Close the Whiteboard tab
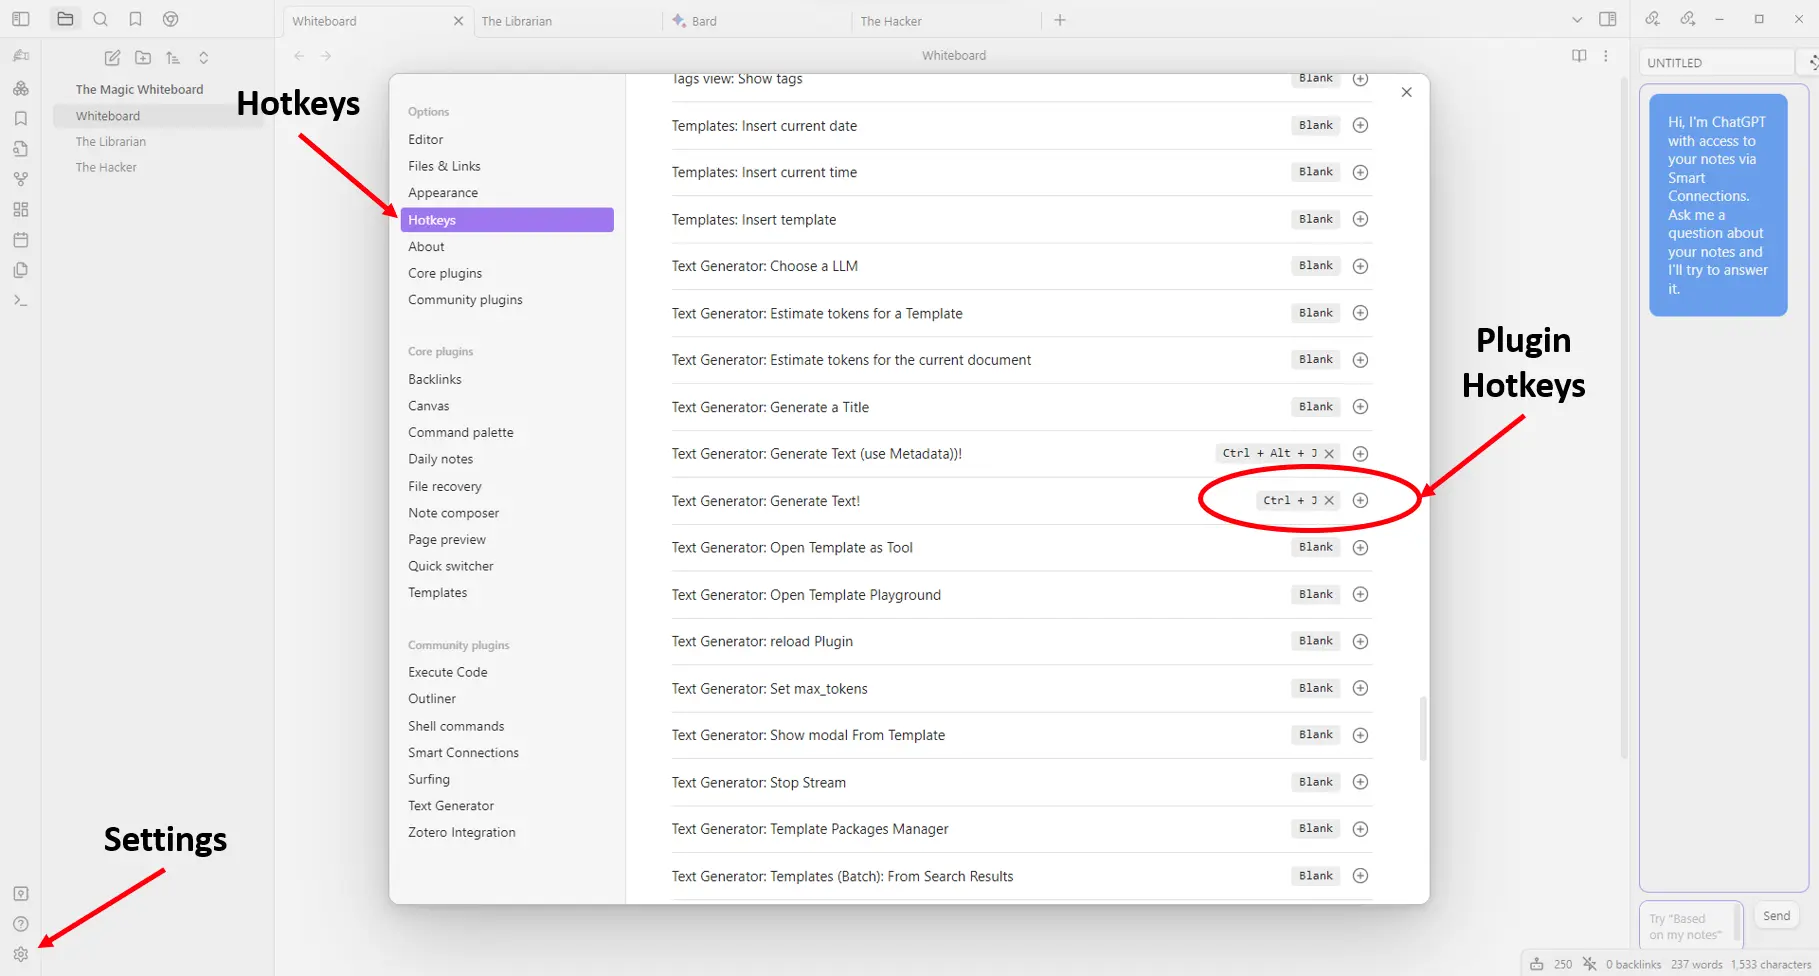The image size is (1819, 976). pos(458,21)
